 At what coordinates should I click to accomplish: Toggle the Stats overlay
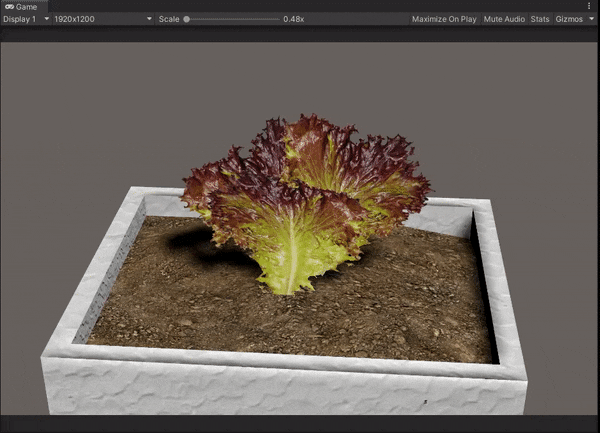(x=540, y=19)
